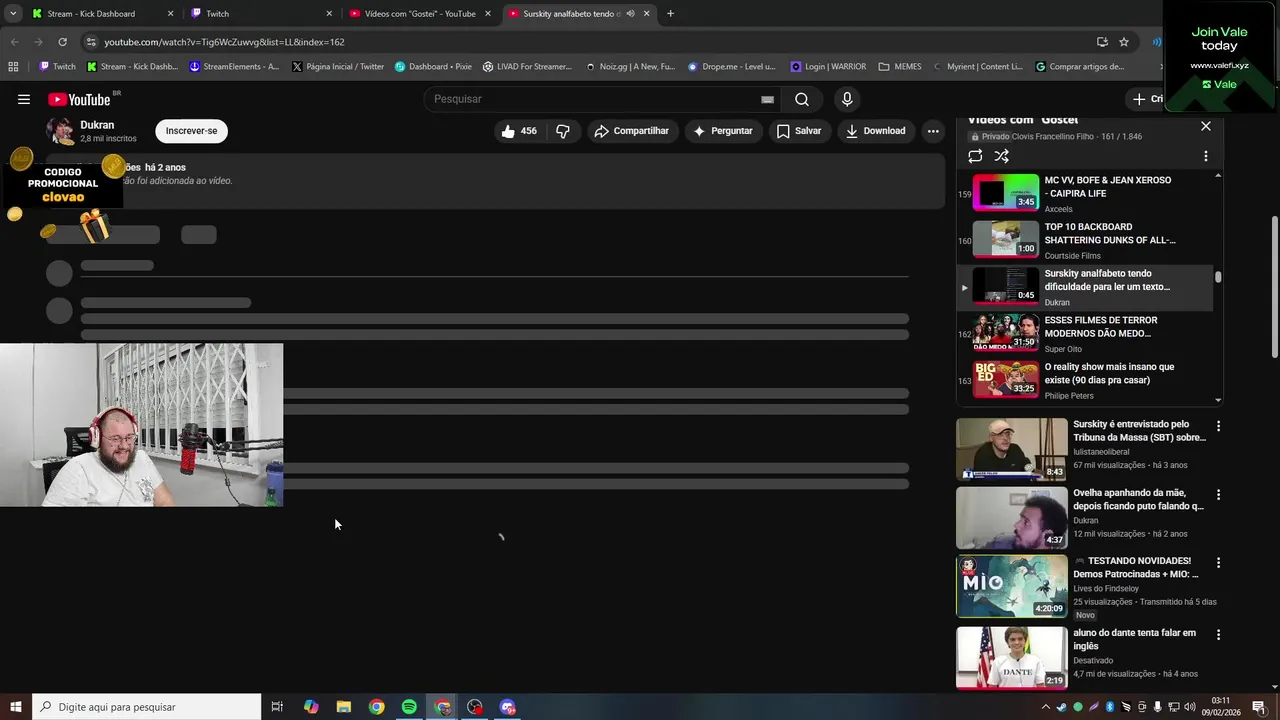Switch to the Twitch browser tab
Image resolution: width=1280 pixels, height=720 pixels.
coord(260,14)
